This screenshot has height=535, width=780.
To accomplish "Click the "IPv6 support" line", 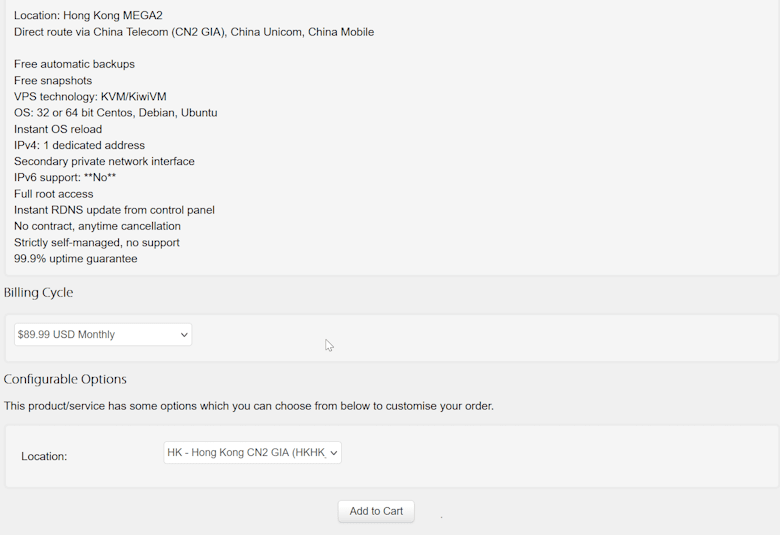I will click(x=65, y=178).
